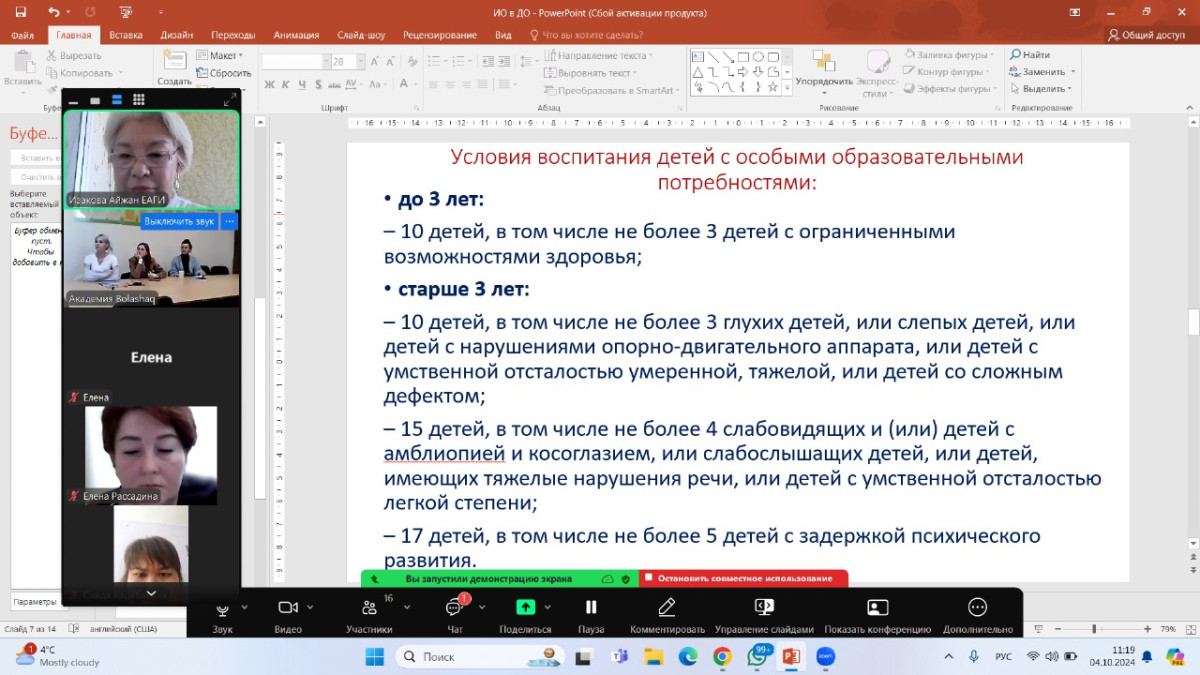Expand the Replace dropdown arrow in Editing
1200x675 pixels.
pos(1073,72)
